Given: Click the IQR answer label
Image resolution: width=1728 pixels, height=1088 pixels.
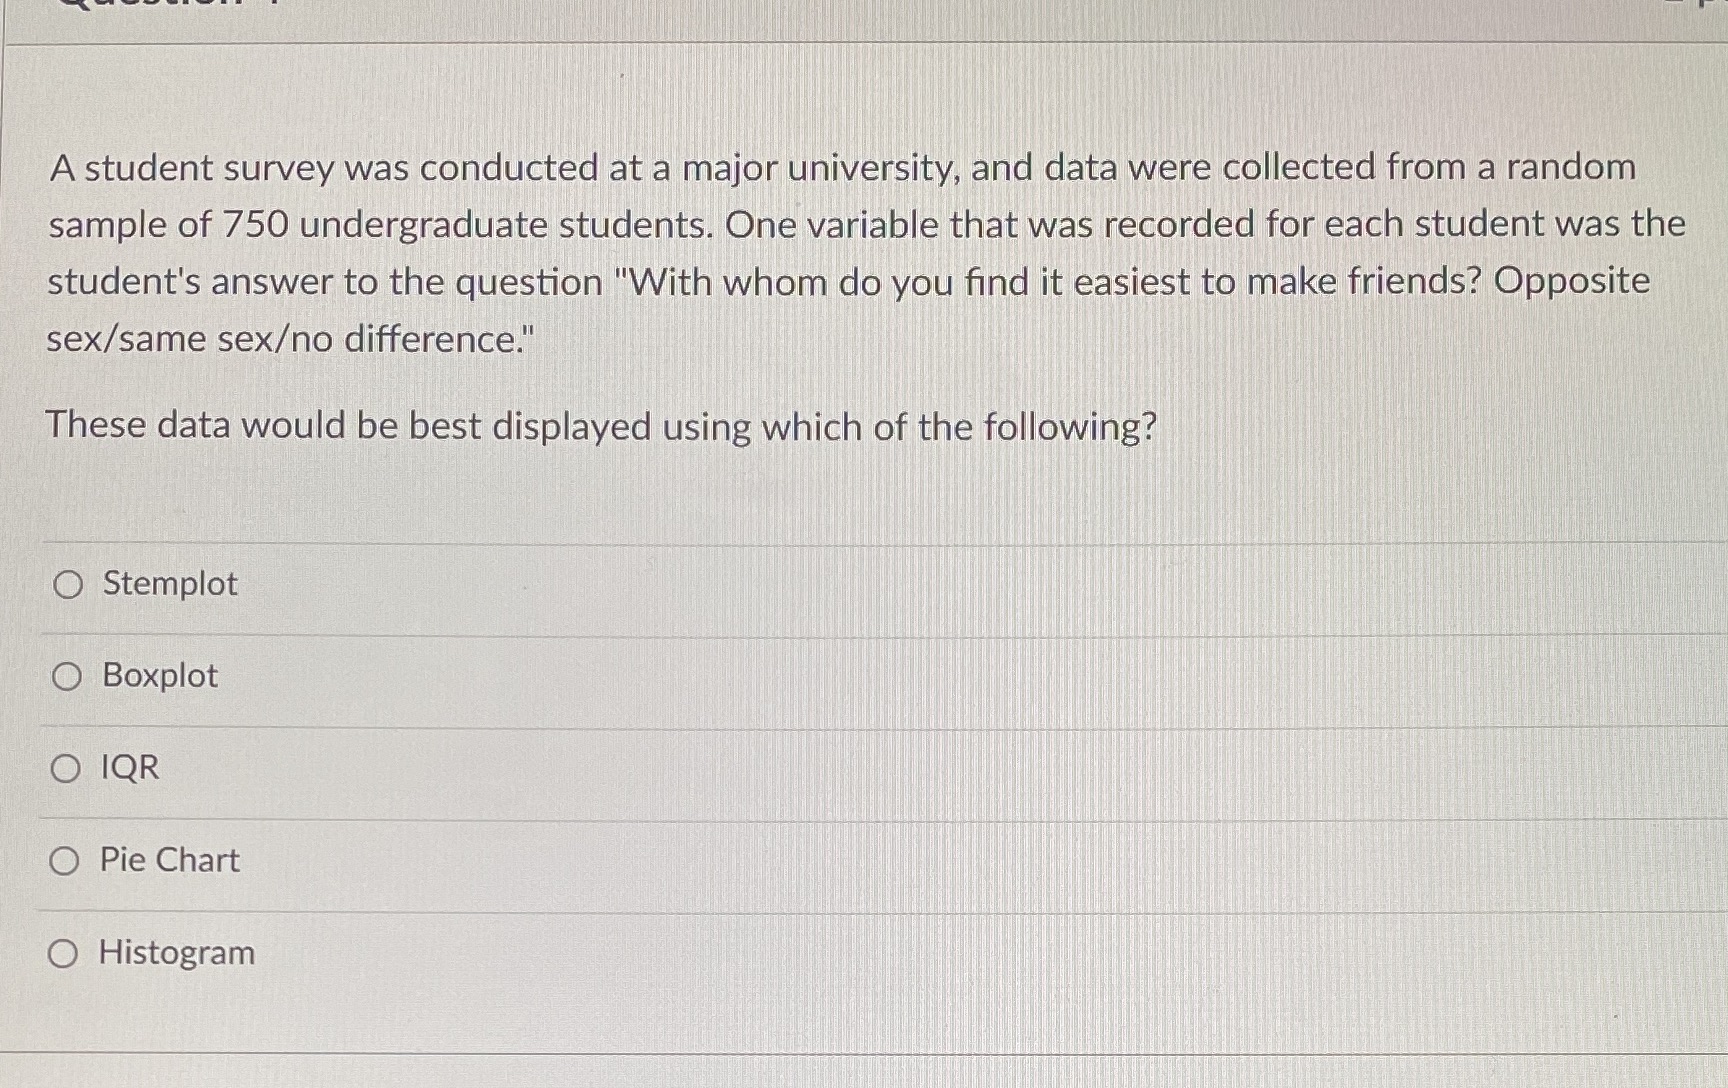Looking at the screenshot, I should pos(128,768).
